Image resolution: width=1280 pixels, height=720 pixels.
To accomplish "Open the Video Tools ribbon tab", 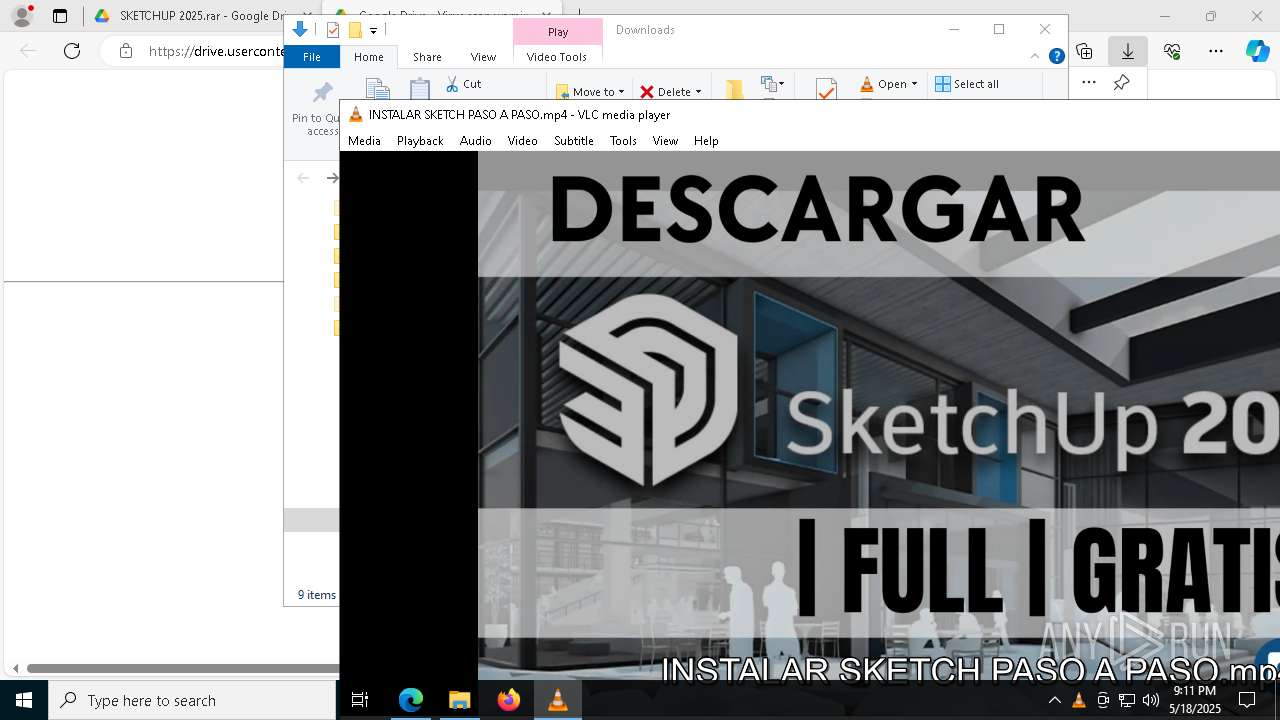I will pos(557,57).
